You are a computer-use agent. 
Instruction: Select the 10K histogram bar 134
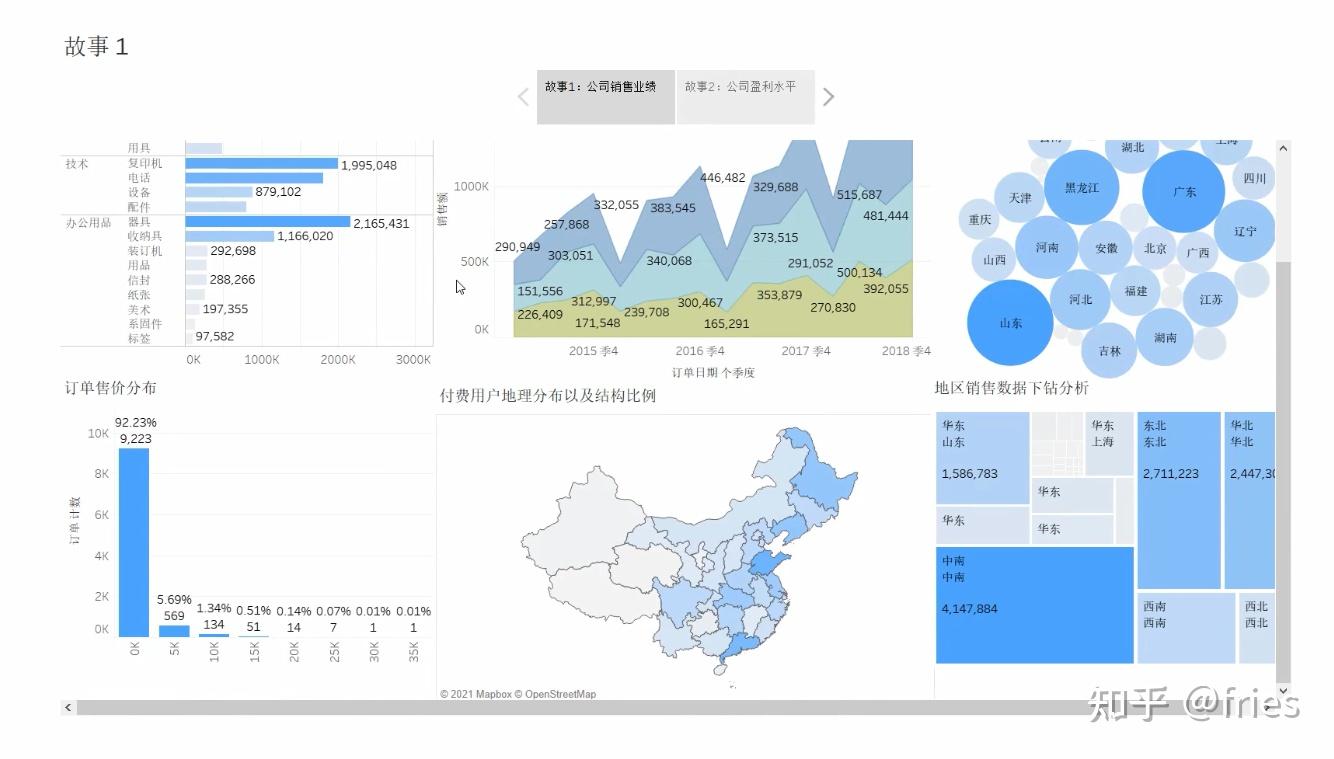click(x=214, y=635)
